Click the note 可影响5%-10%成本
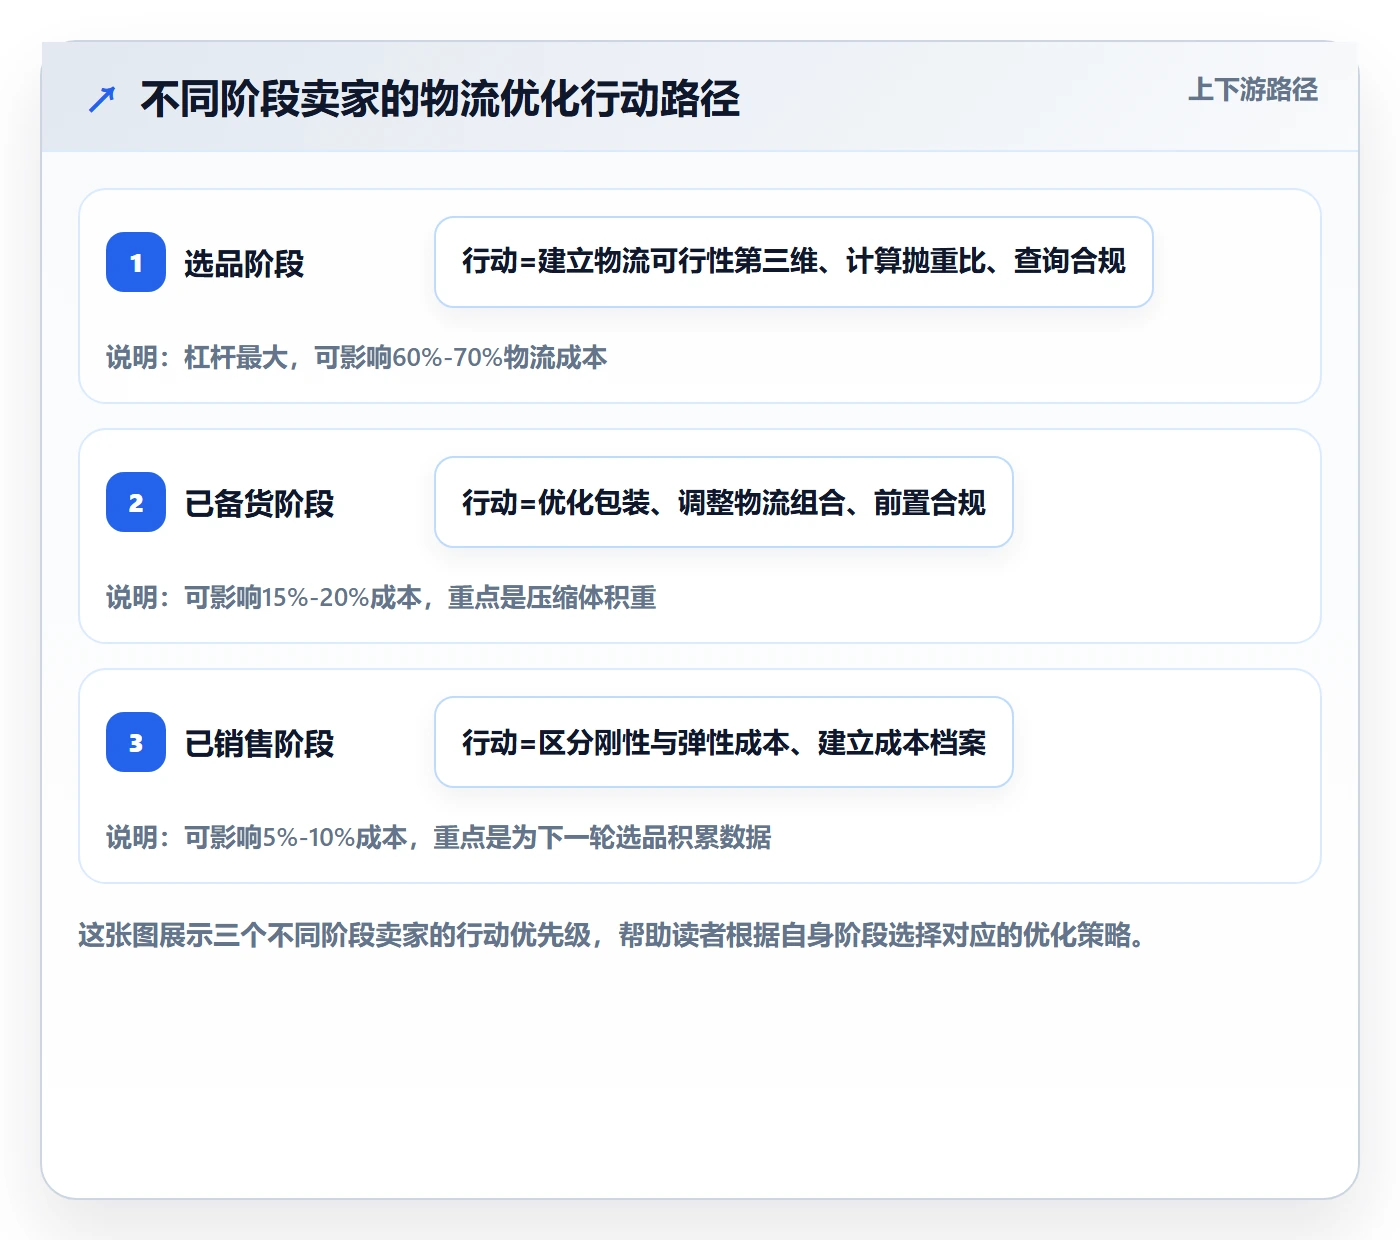Screen dimensions: 1400x1240 (439, 838)
